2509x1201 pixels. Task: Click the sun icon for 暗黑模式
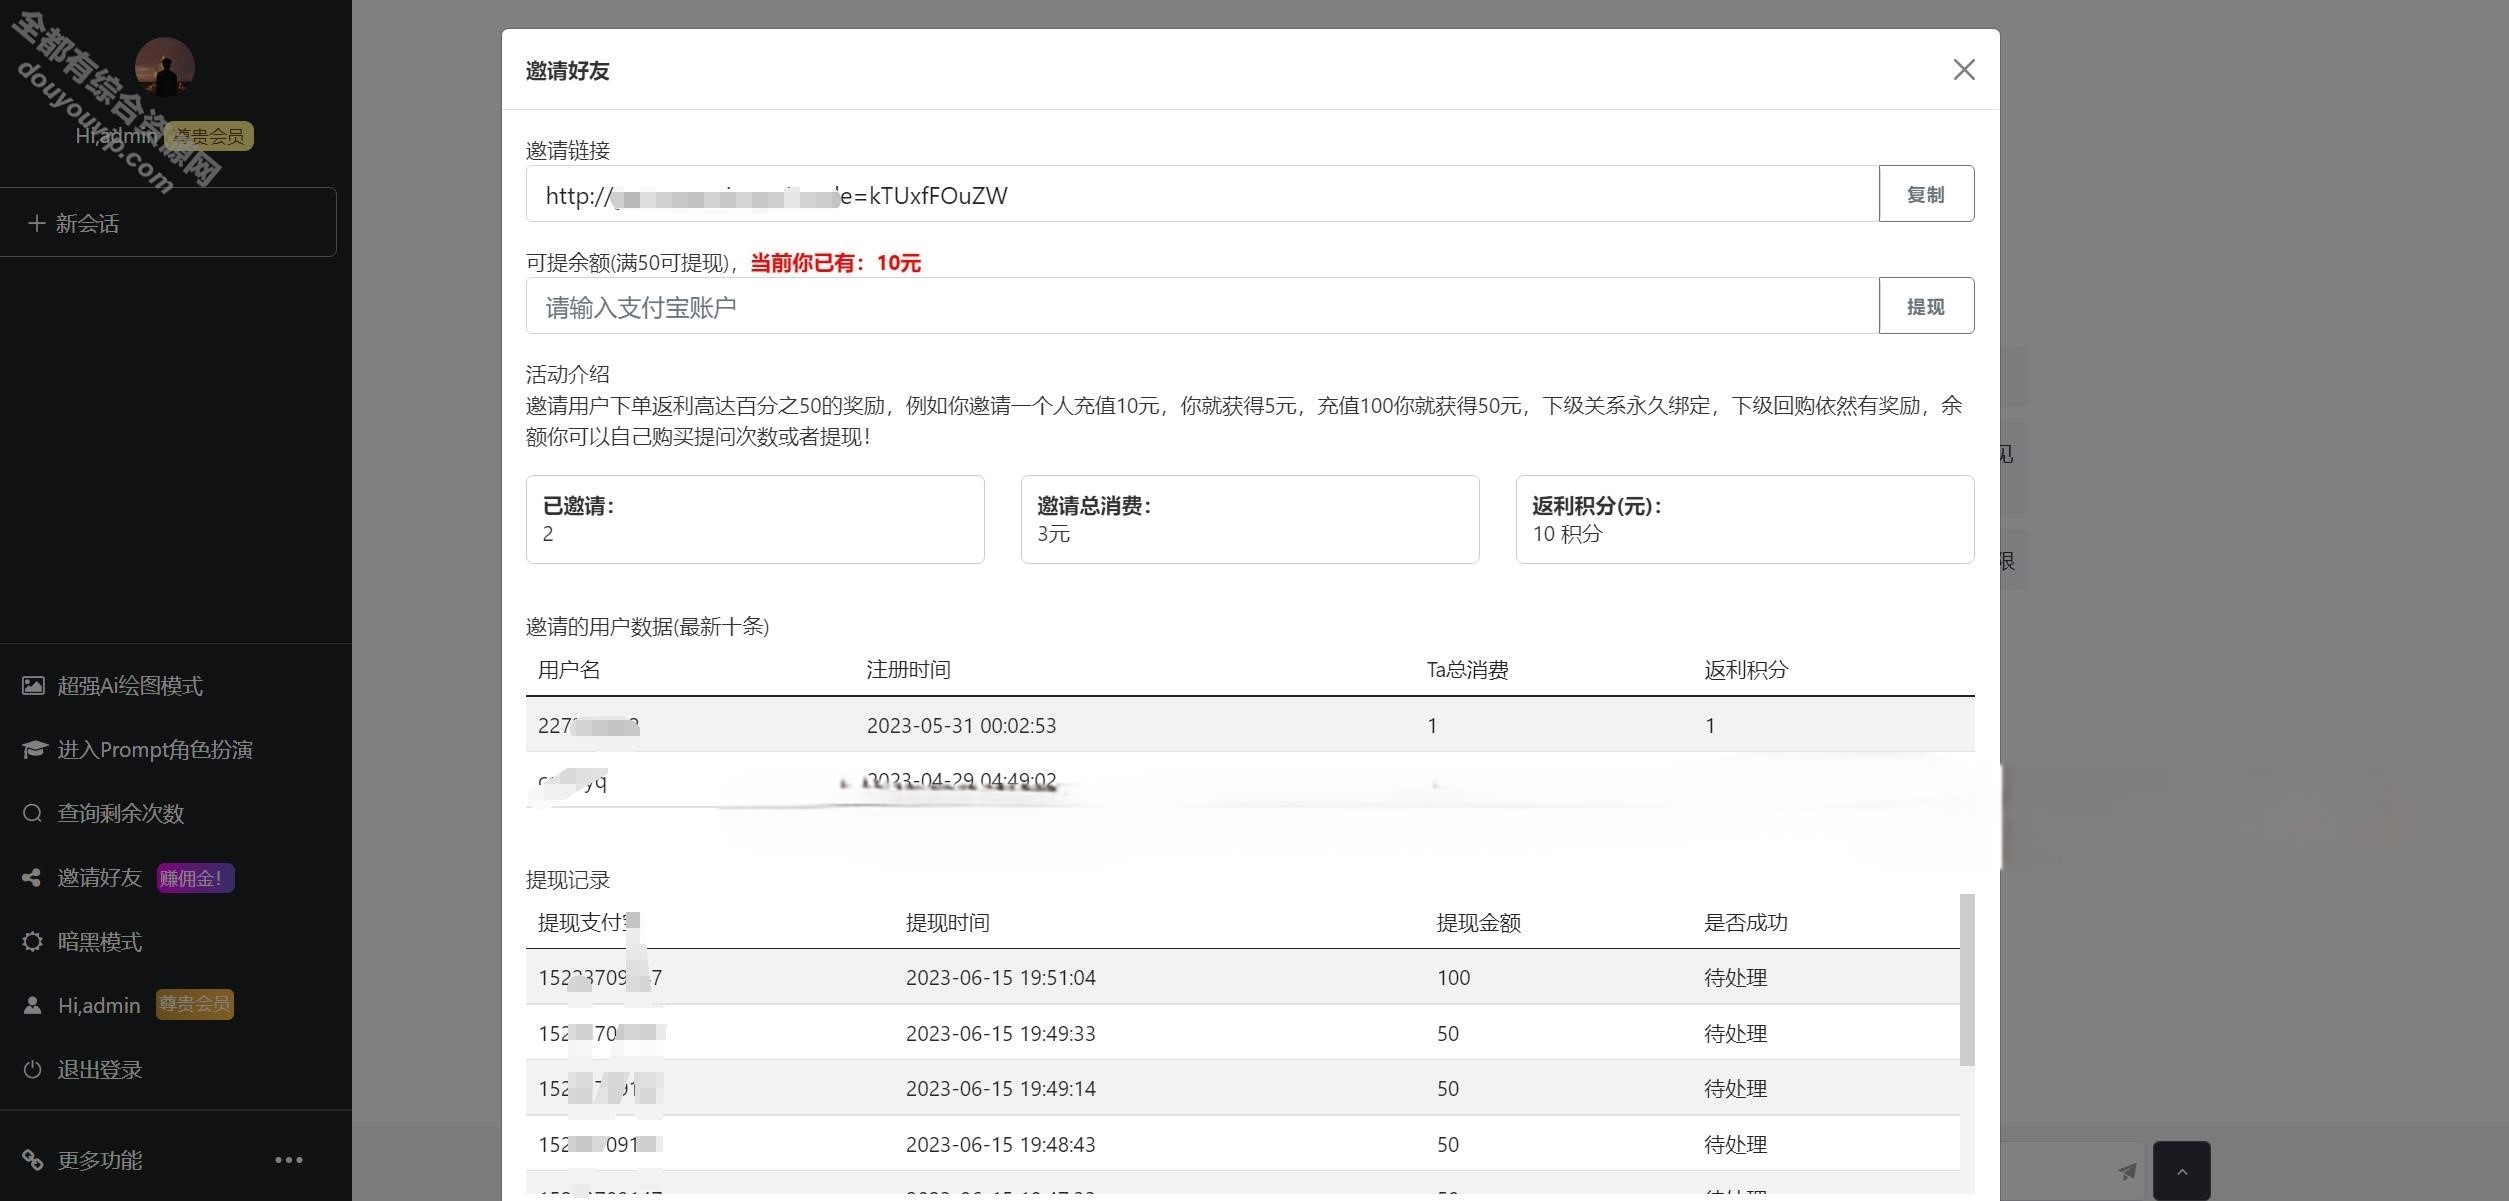coord(32,941)
